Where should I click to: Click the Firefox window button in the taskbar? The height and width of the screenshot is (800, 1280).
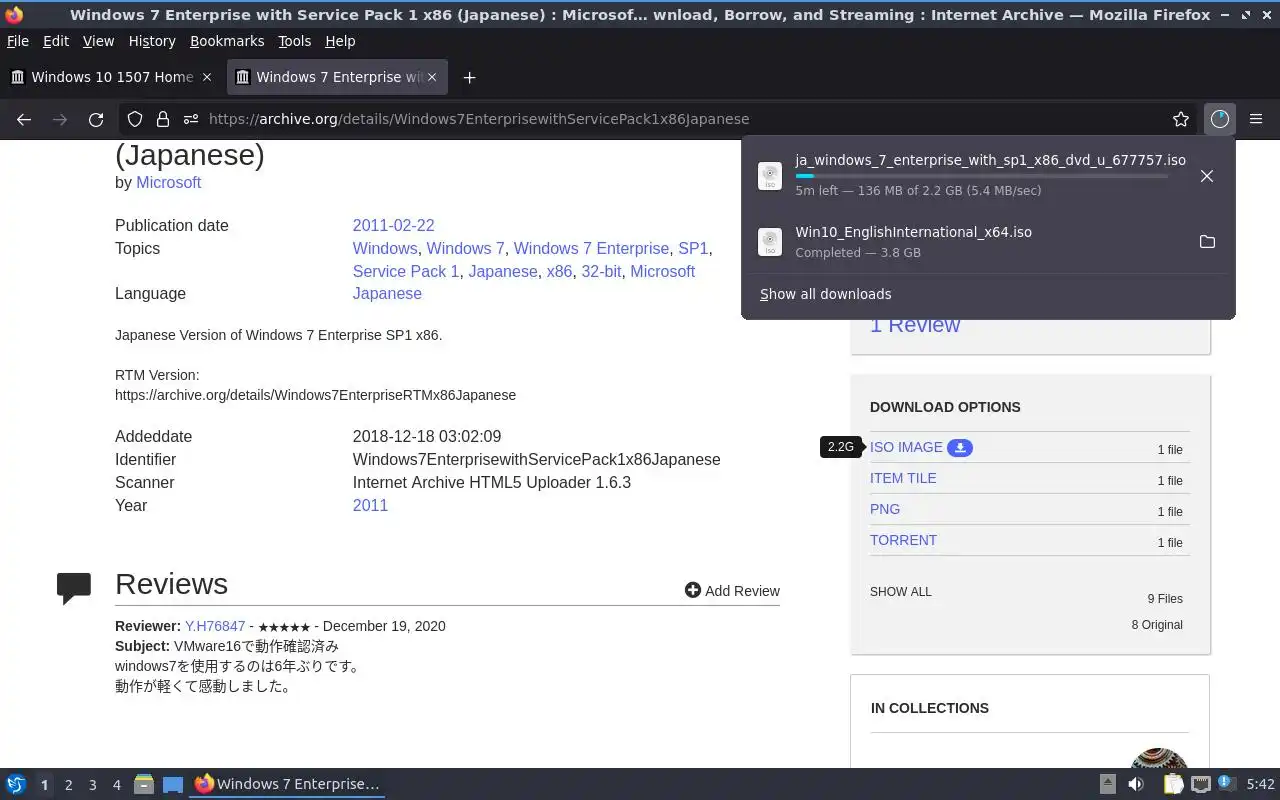[287, 784]
